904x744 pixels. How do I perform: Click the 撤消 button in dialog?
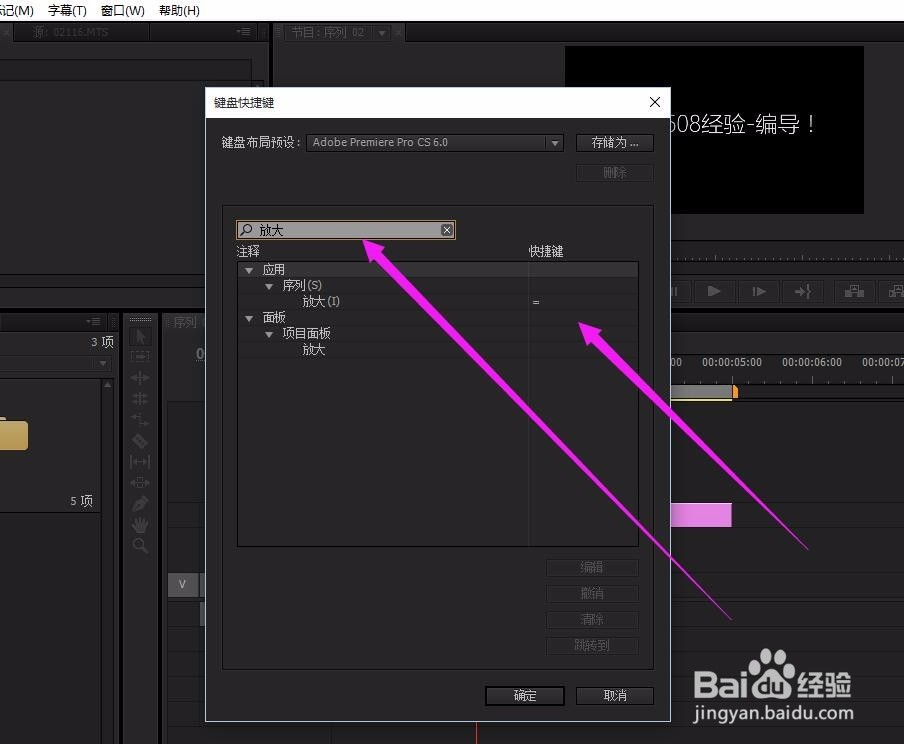point(592,593)
